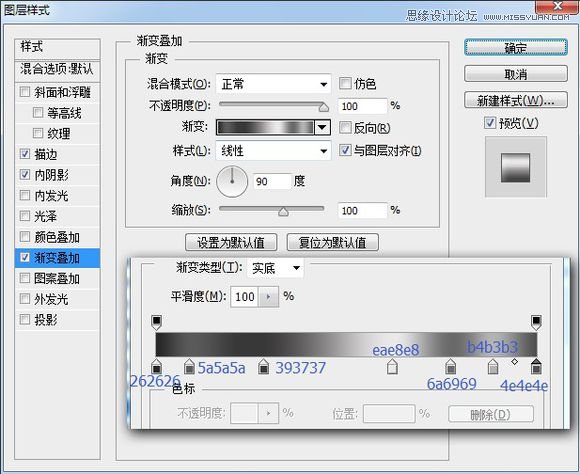
Task: Click 设置为默认值 button
Action: coord(231,242)
